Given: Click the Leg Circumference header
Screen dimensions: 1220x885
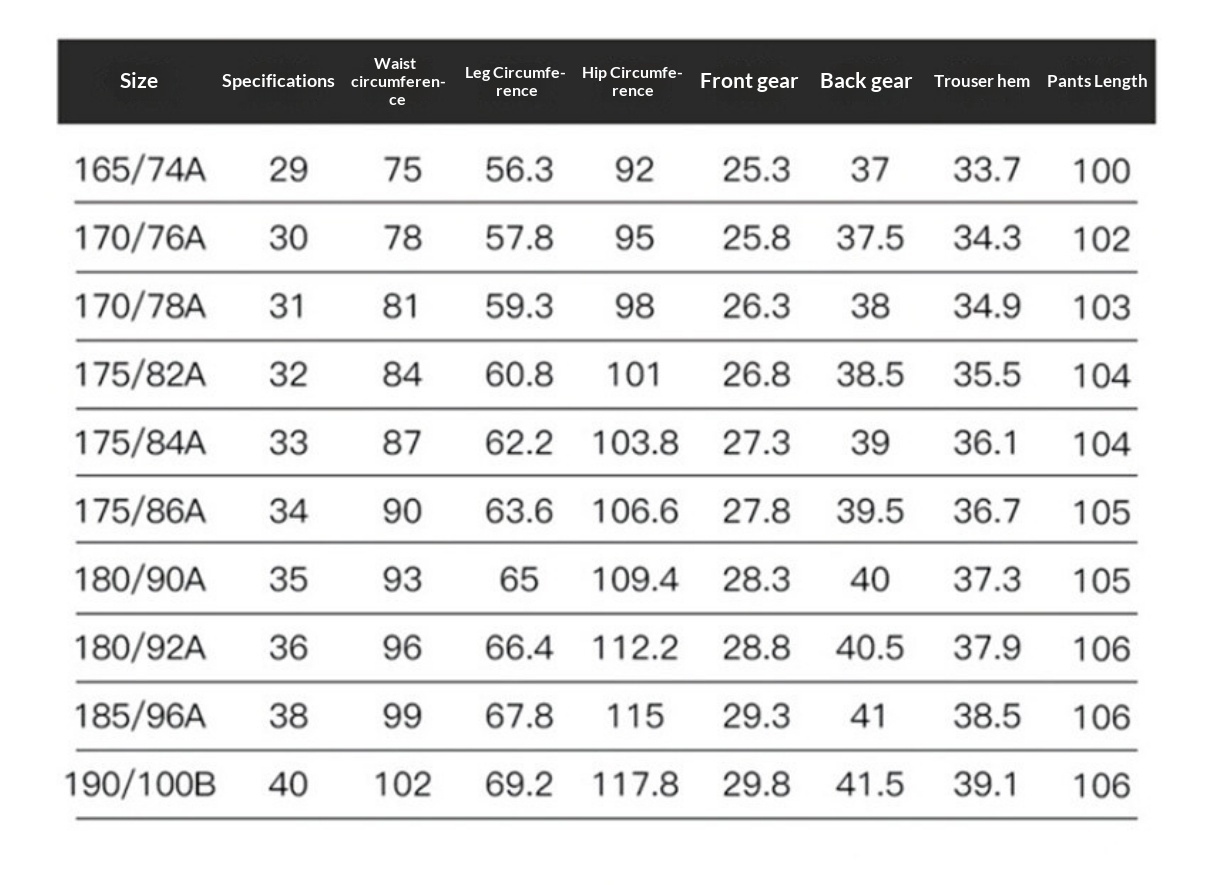Looking at the screenshot, I should click(515, 82).
